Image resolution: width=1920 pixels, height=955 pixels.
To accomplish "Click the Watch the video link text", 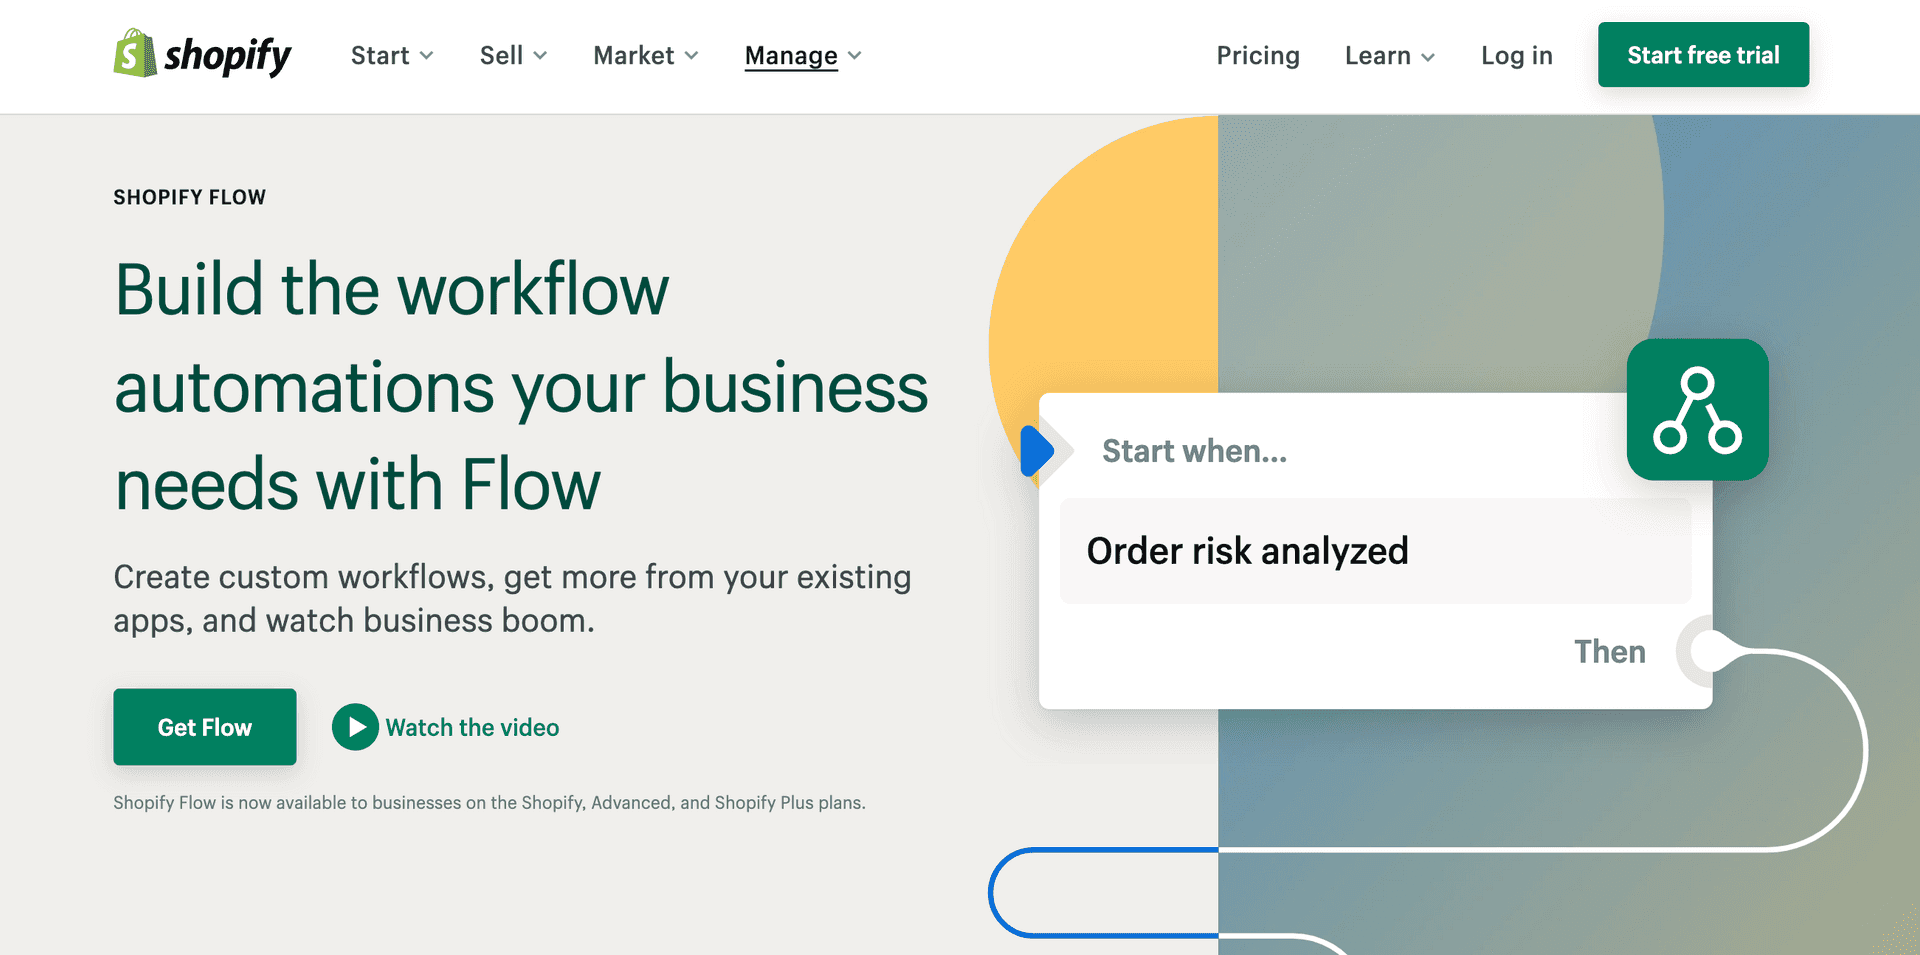I will coord(472,728).
